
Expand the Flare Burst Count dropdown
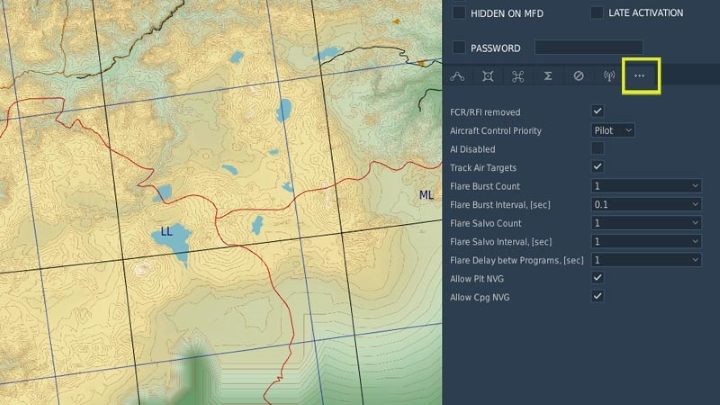click(646, 186)
